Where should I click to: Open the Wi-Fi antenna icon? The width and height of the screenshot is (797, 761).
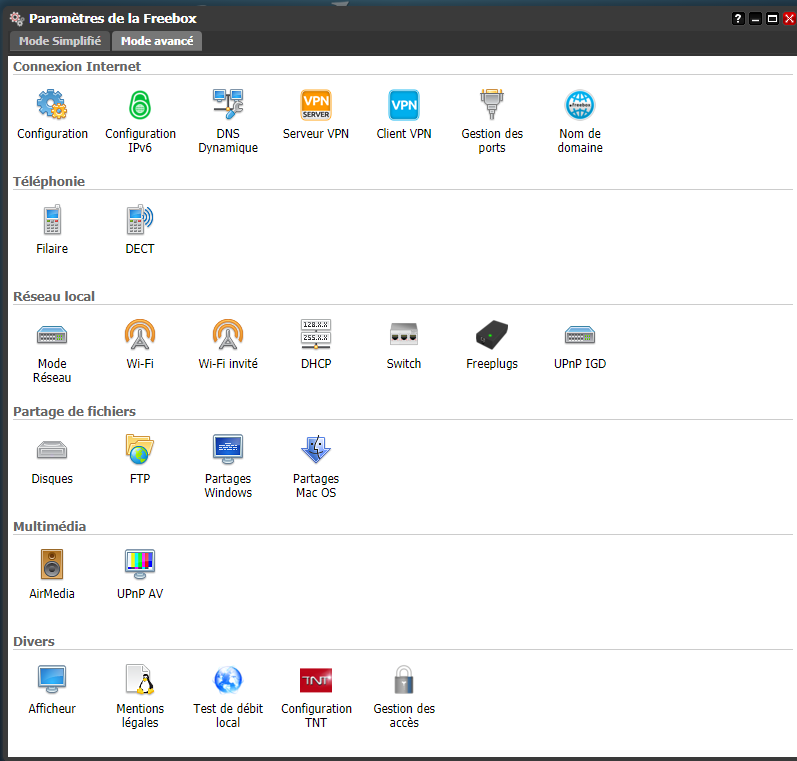tap(140, 334)
